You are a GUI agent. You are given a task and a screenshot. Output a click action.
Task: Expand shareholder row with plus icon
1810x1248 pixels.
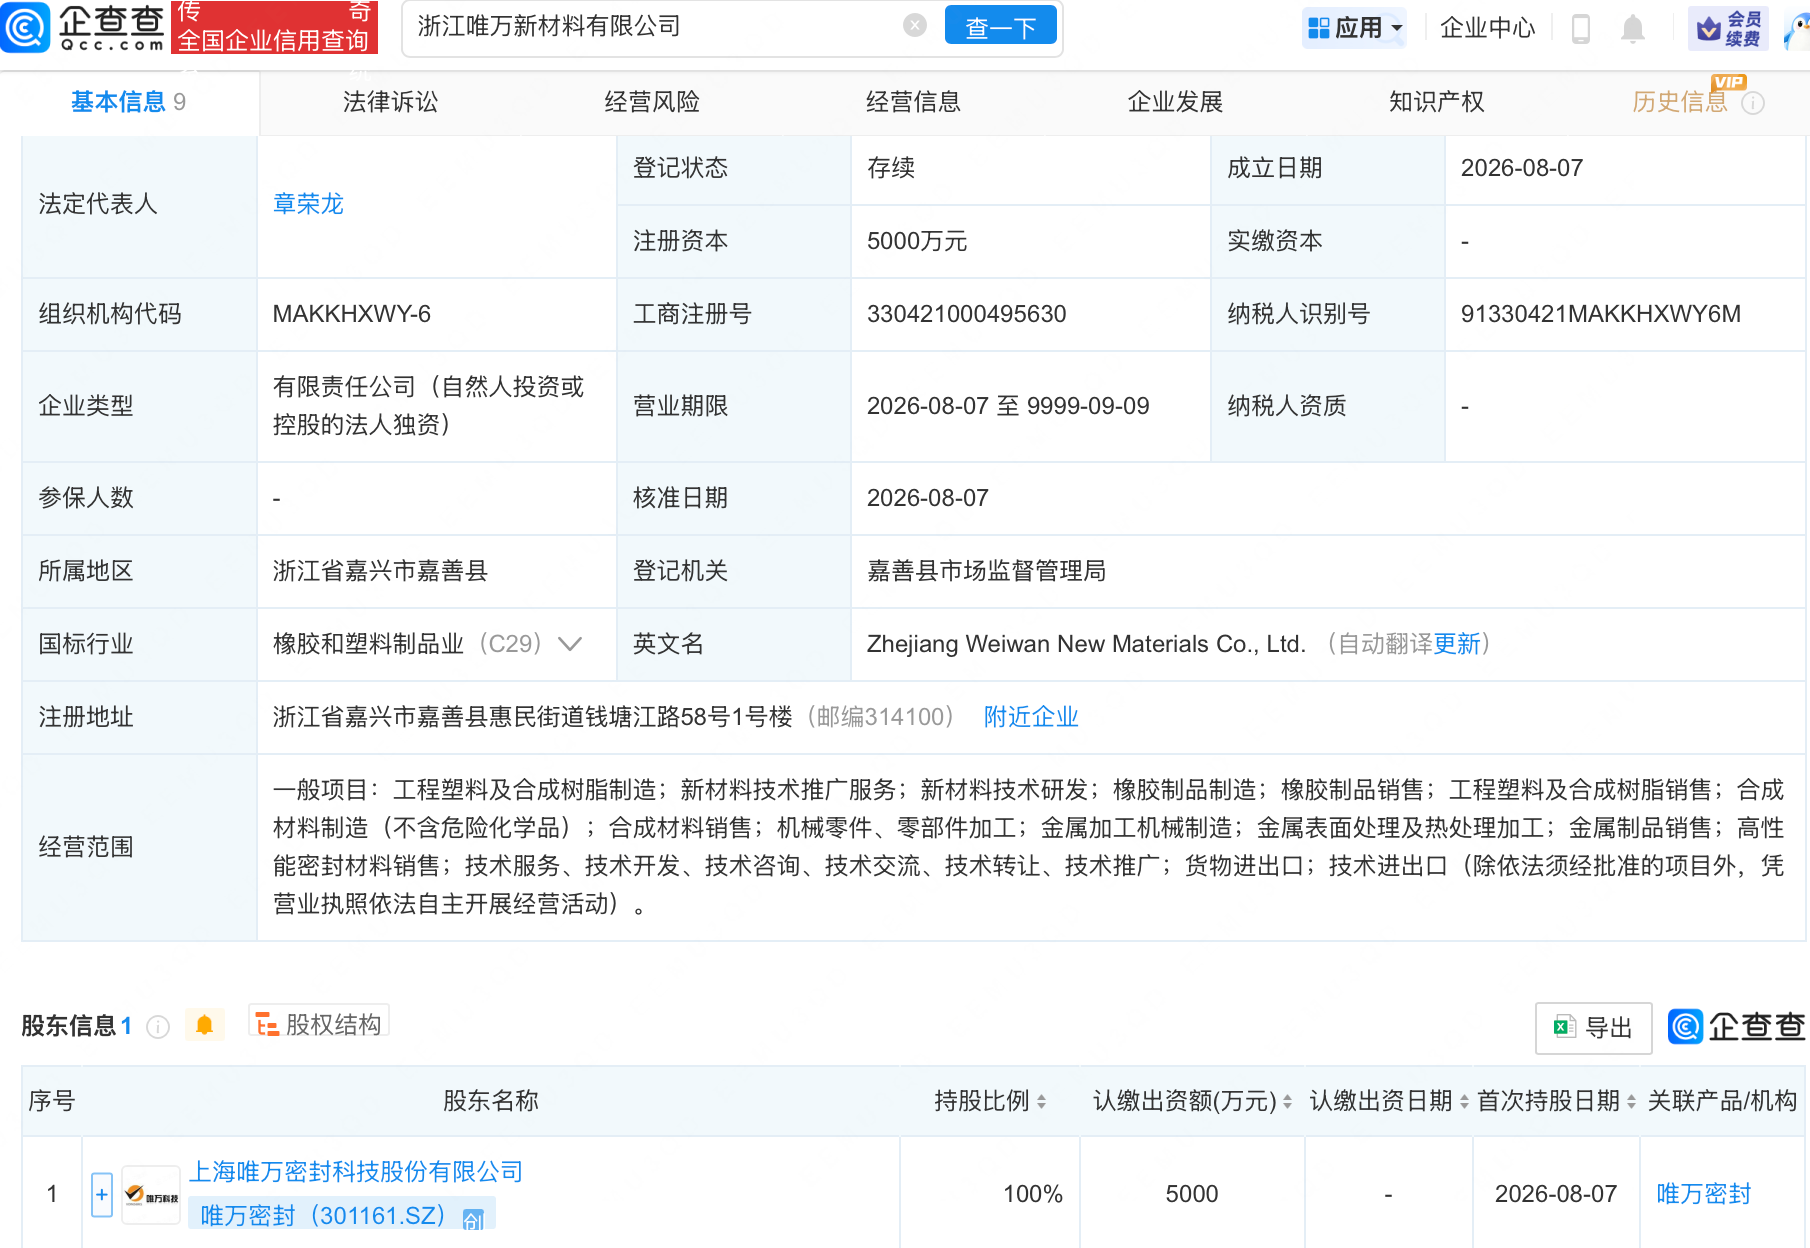click(102, 1194)
